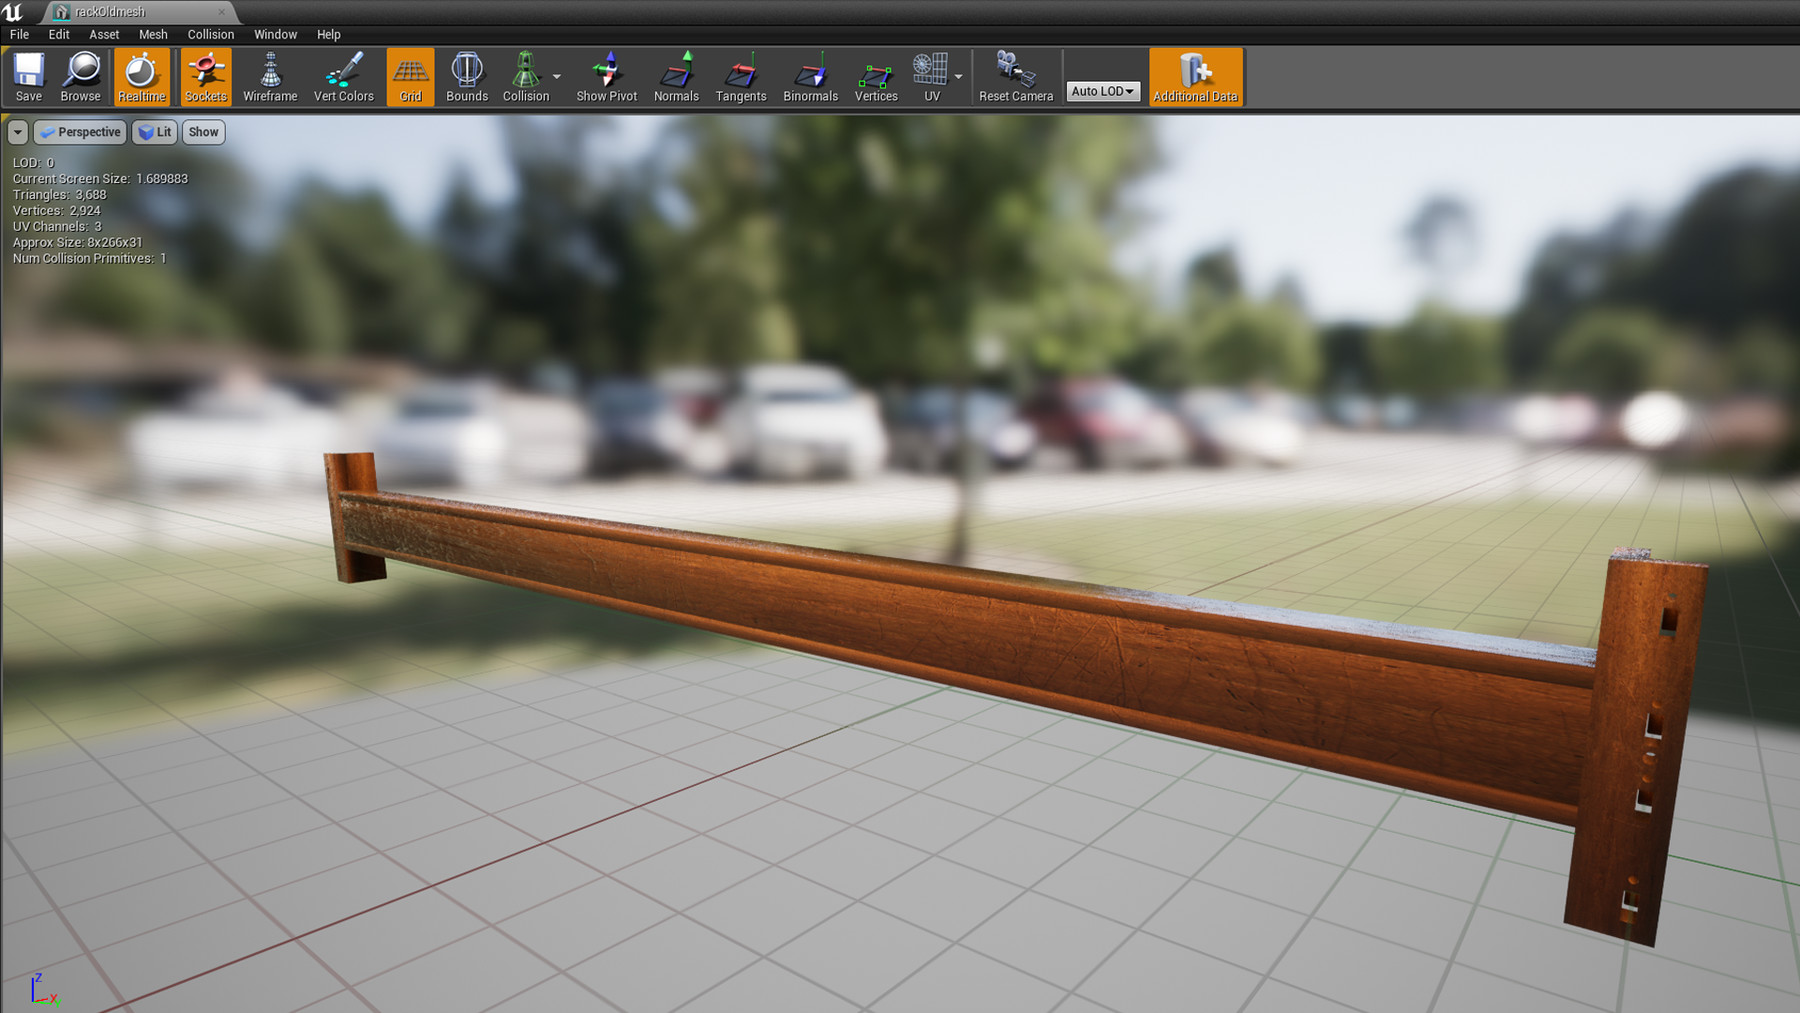Show Binormals on the mesh
This screenshot has width=1800, height=1013.
click(810, 75)
